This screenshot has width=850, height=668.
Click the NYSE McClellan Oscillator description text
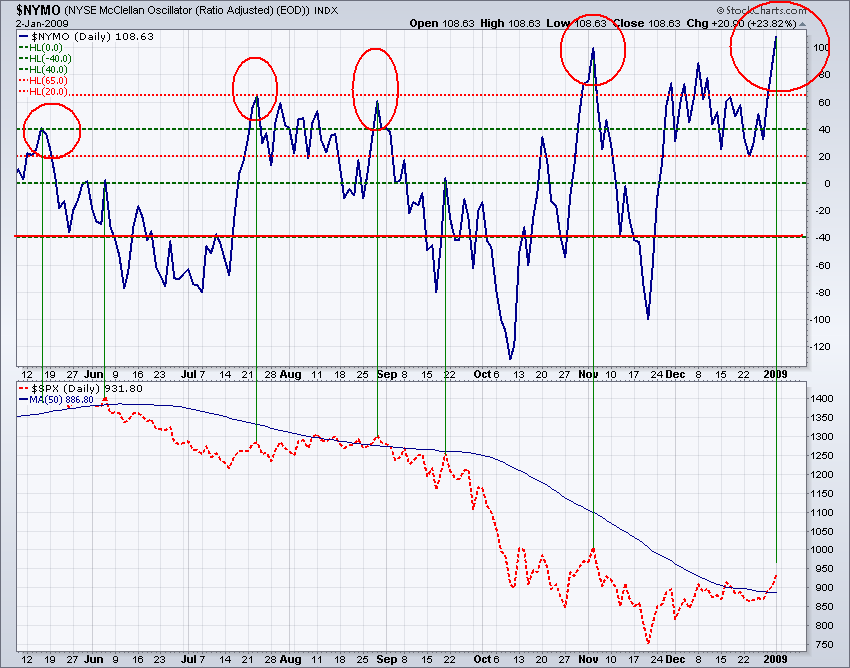(x=187, y=10)
